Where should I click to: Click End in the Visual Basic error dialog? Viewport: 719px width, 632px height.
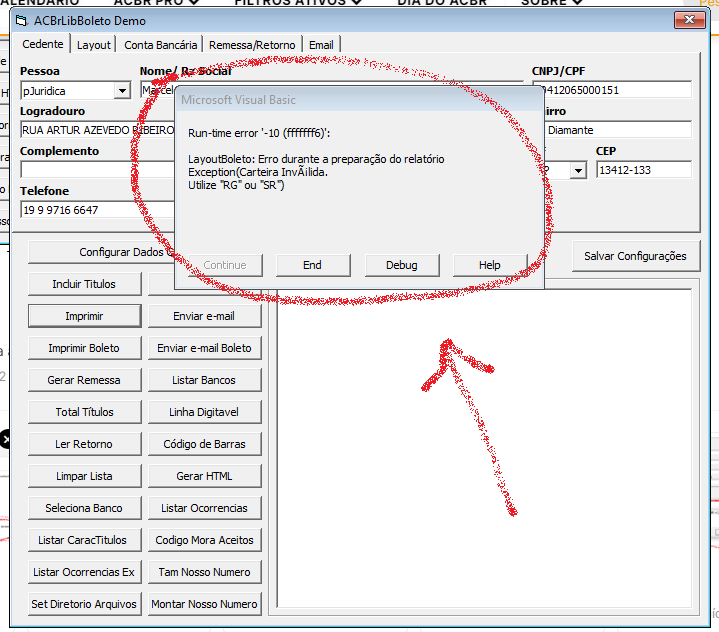point(313,265)
